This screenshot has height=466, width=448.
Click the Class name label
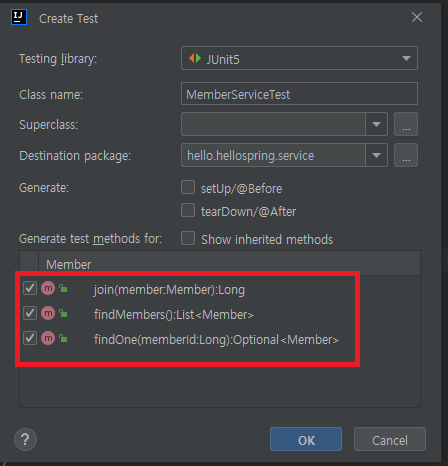pyautogui.click(x=51, y=95)
